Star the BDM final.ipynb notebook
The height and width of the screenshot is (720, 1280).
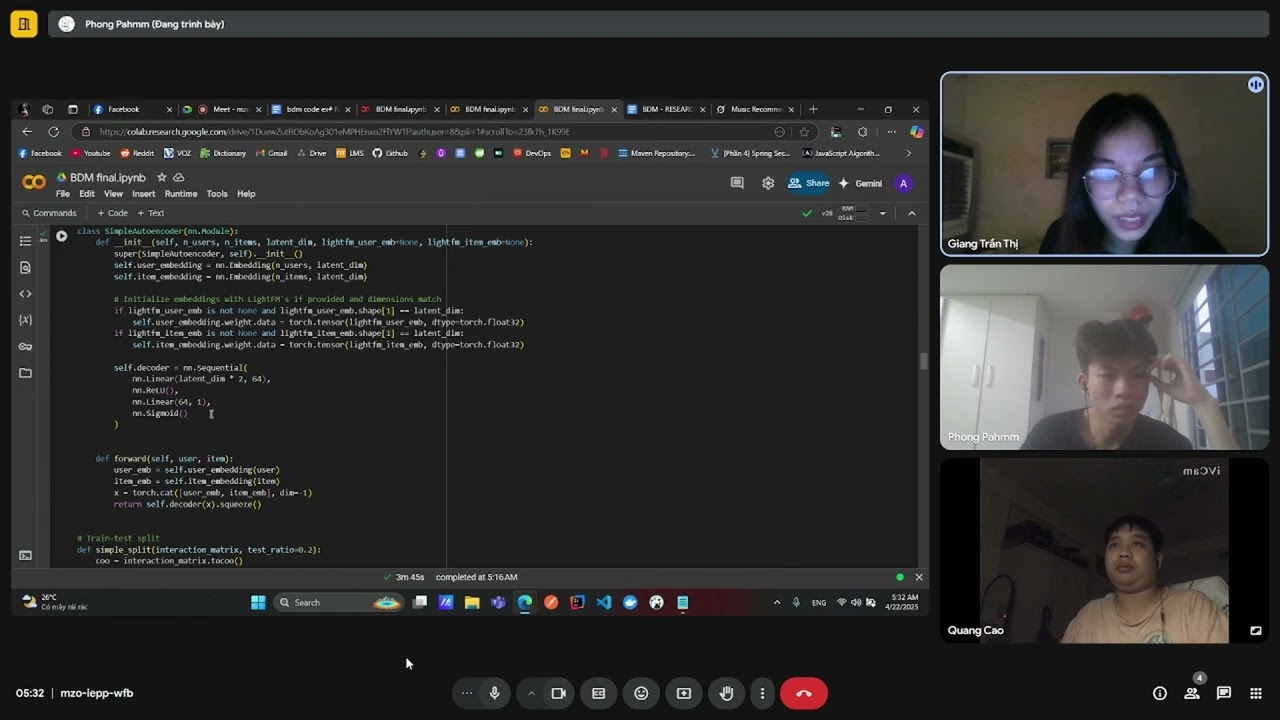161,178
